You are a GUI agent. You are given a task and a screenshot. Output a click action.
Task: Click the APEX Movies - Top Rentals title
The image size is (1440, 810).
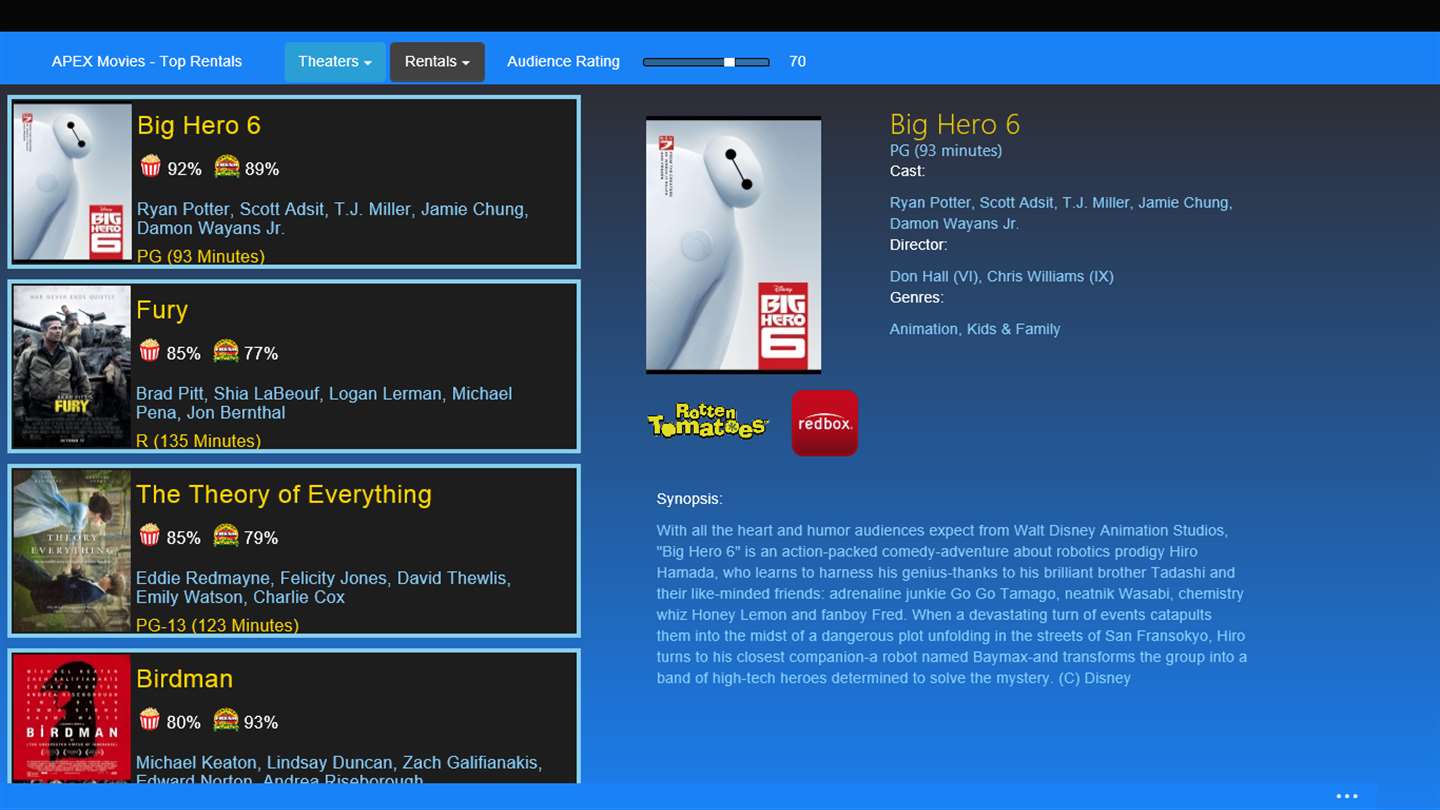click(147, 61)
